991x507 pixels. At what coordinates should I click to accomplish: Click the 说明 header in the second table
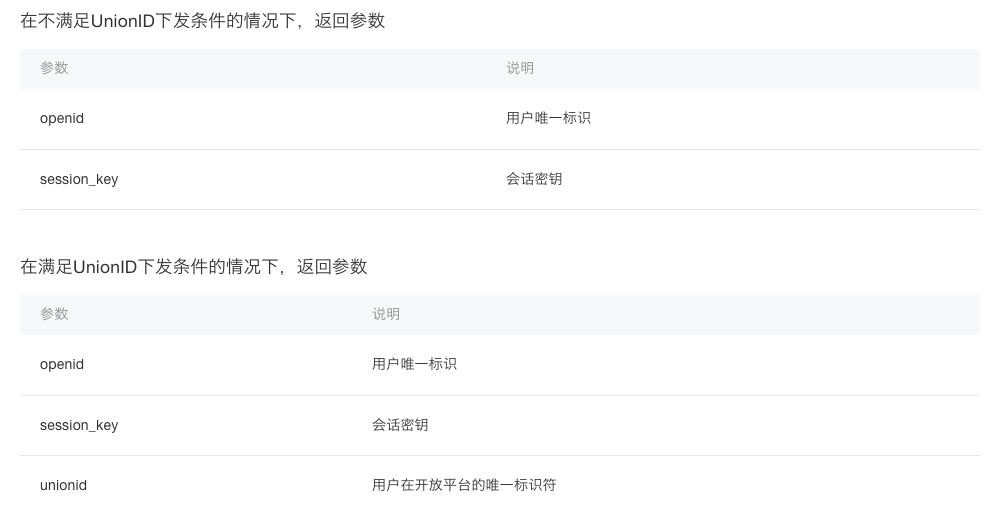pos(386,314)
